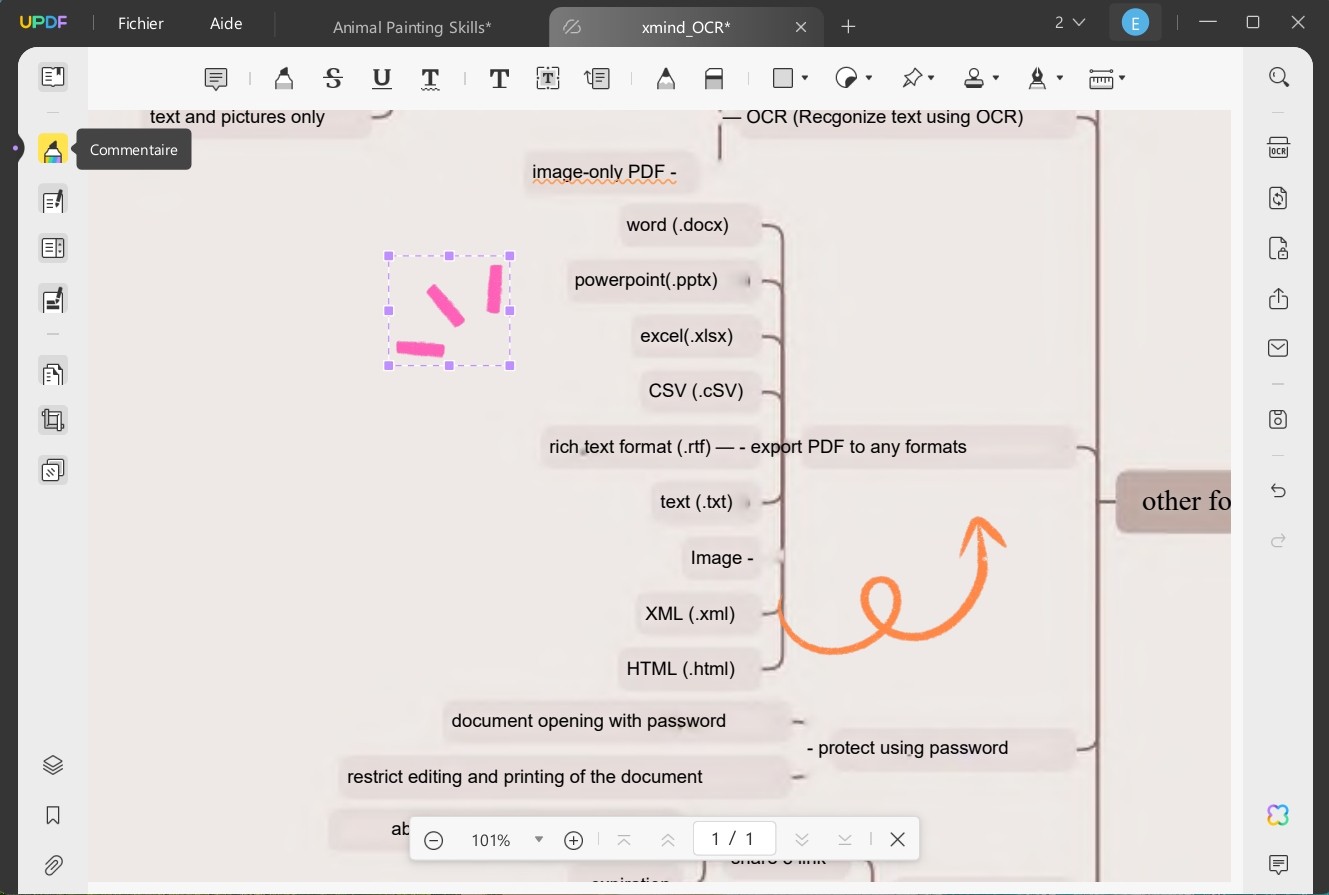Expand the open windows count dropdown showing 2

tap(1070, 22)
